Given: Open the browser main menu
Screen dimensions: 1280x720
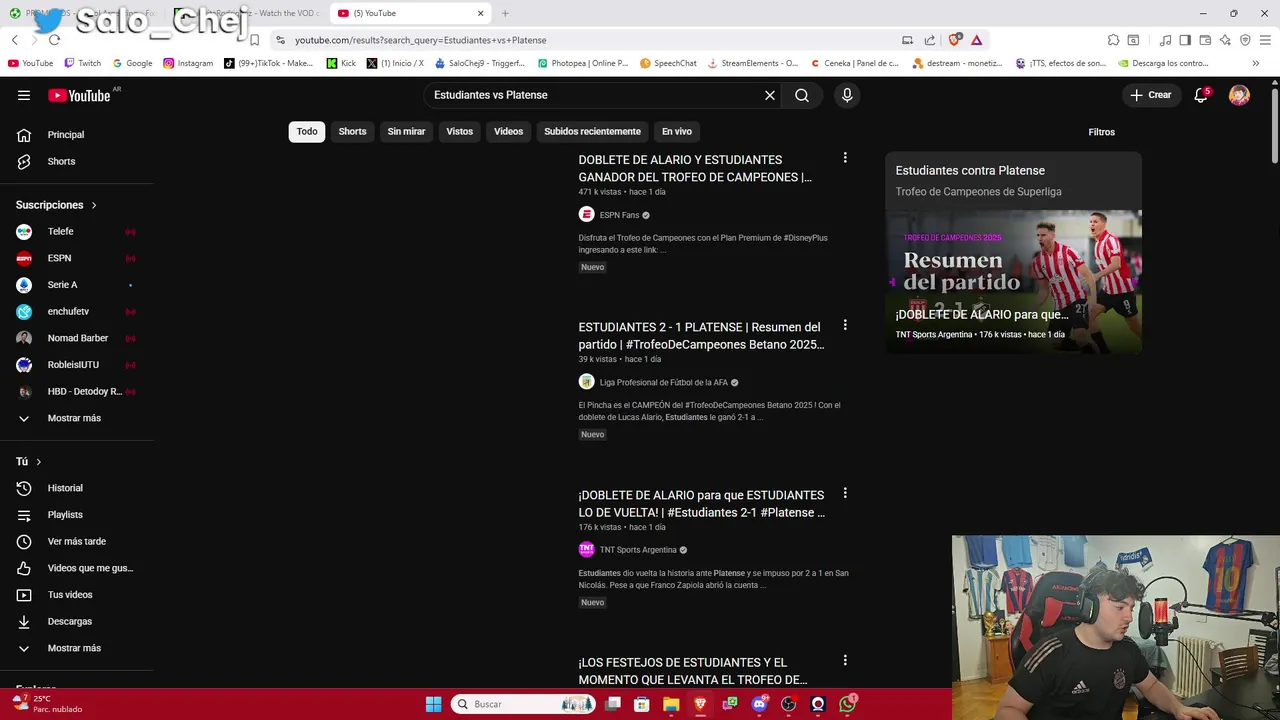Looking at the screenshot, I should click(x=1265, y=40).
